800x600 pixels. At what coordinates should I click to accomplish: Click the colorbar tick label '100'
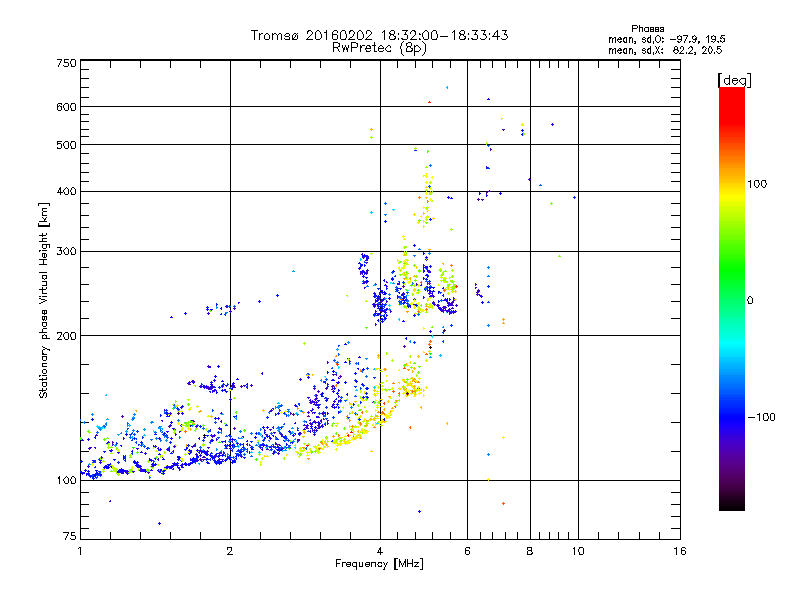pos(757,184)
